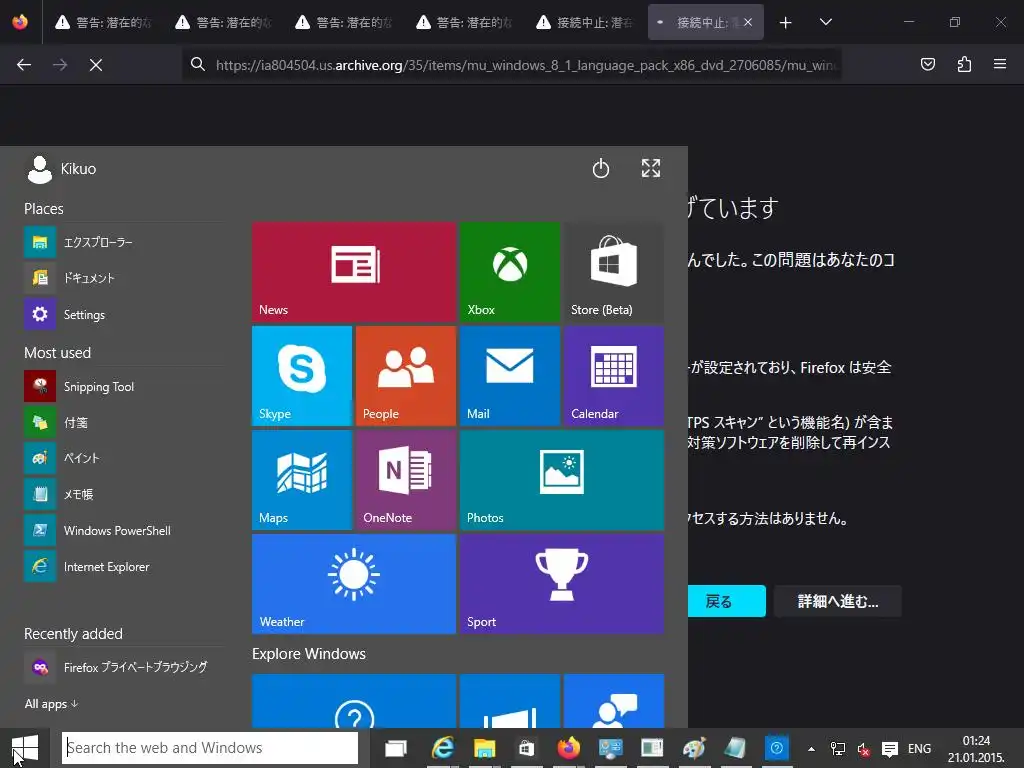Save page to Pocket in Firefox
Screen dimensions: 1024x768
[x=928, y=65]
